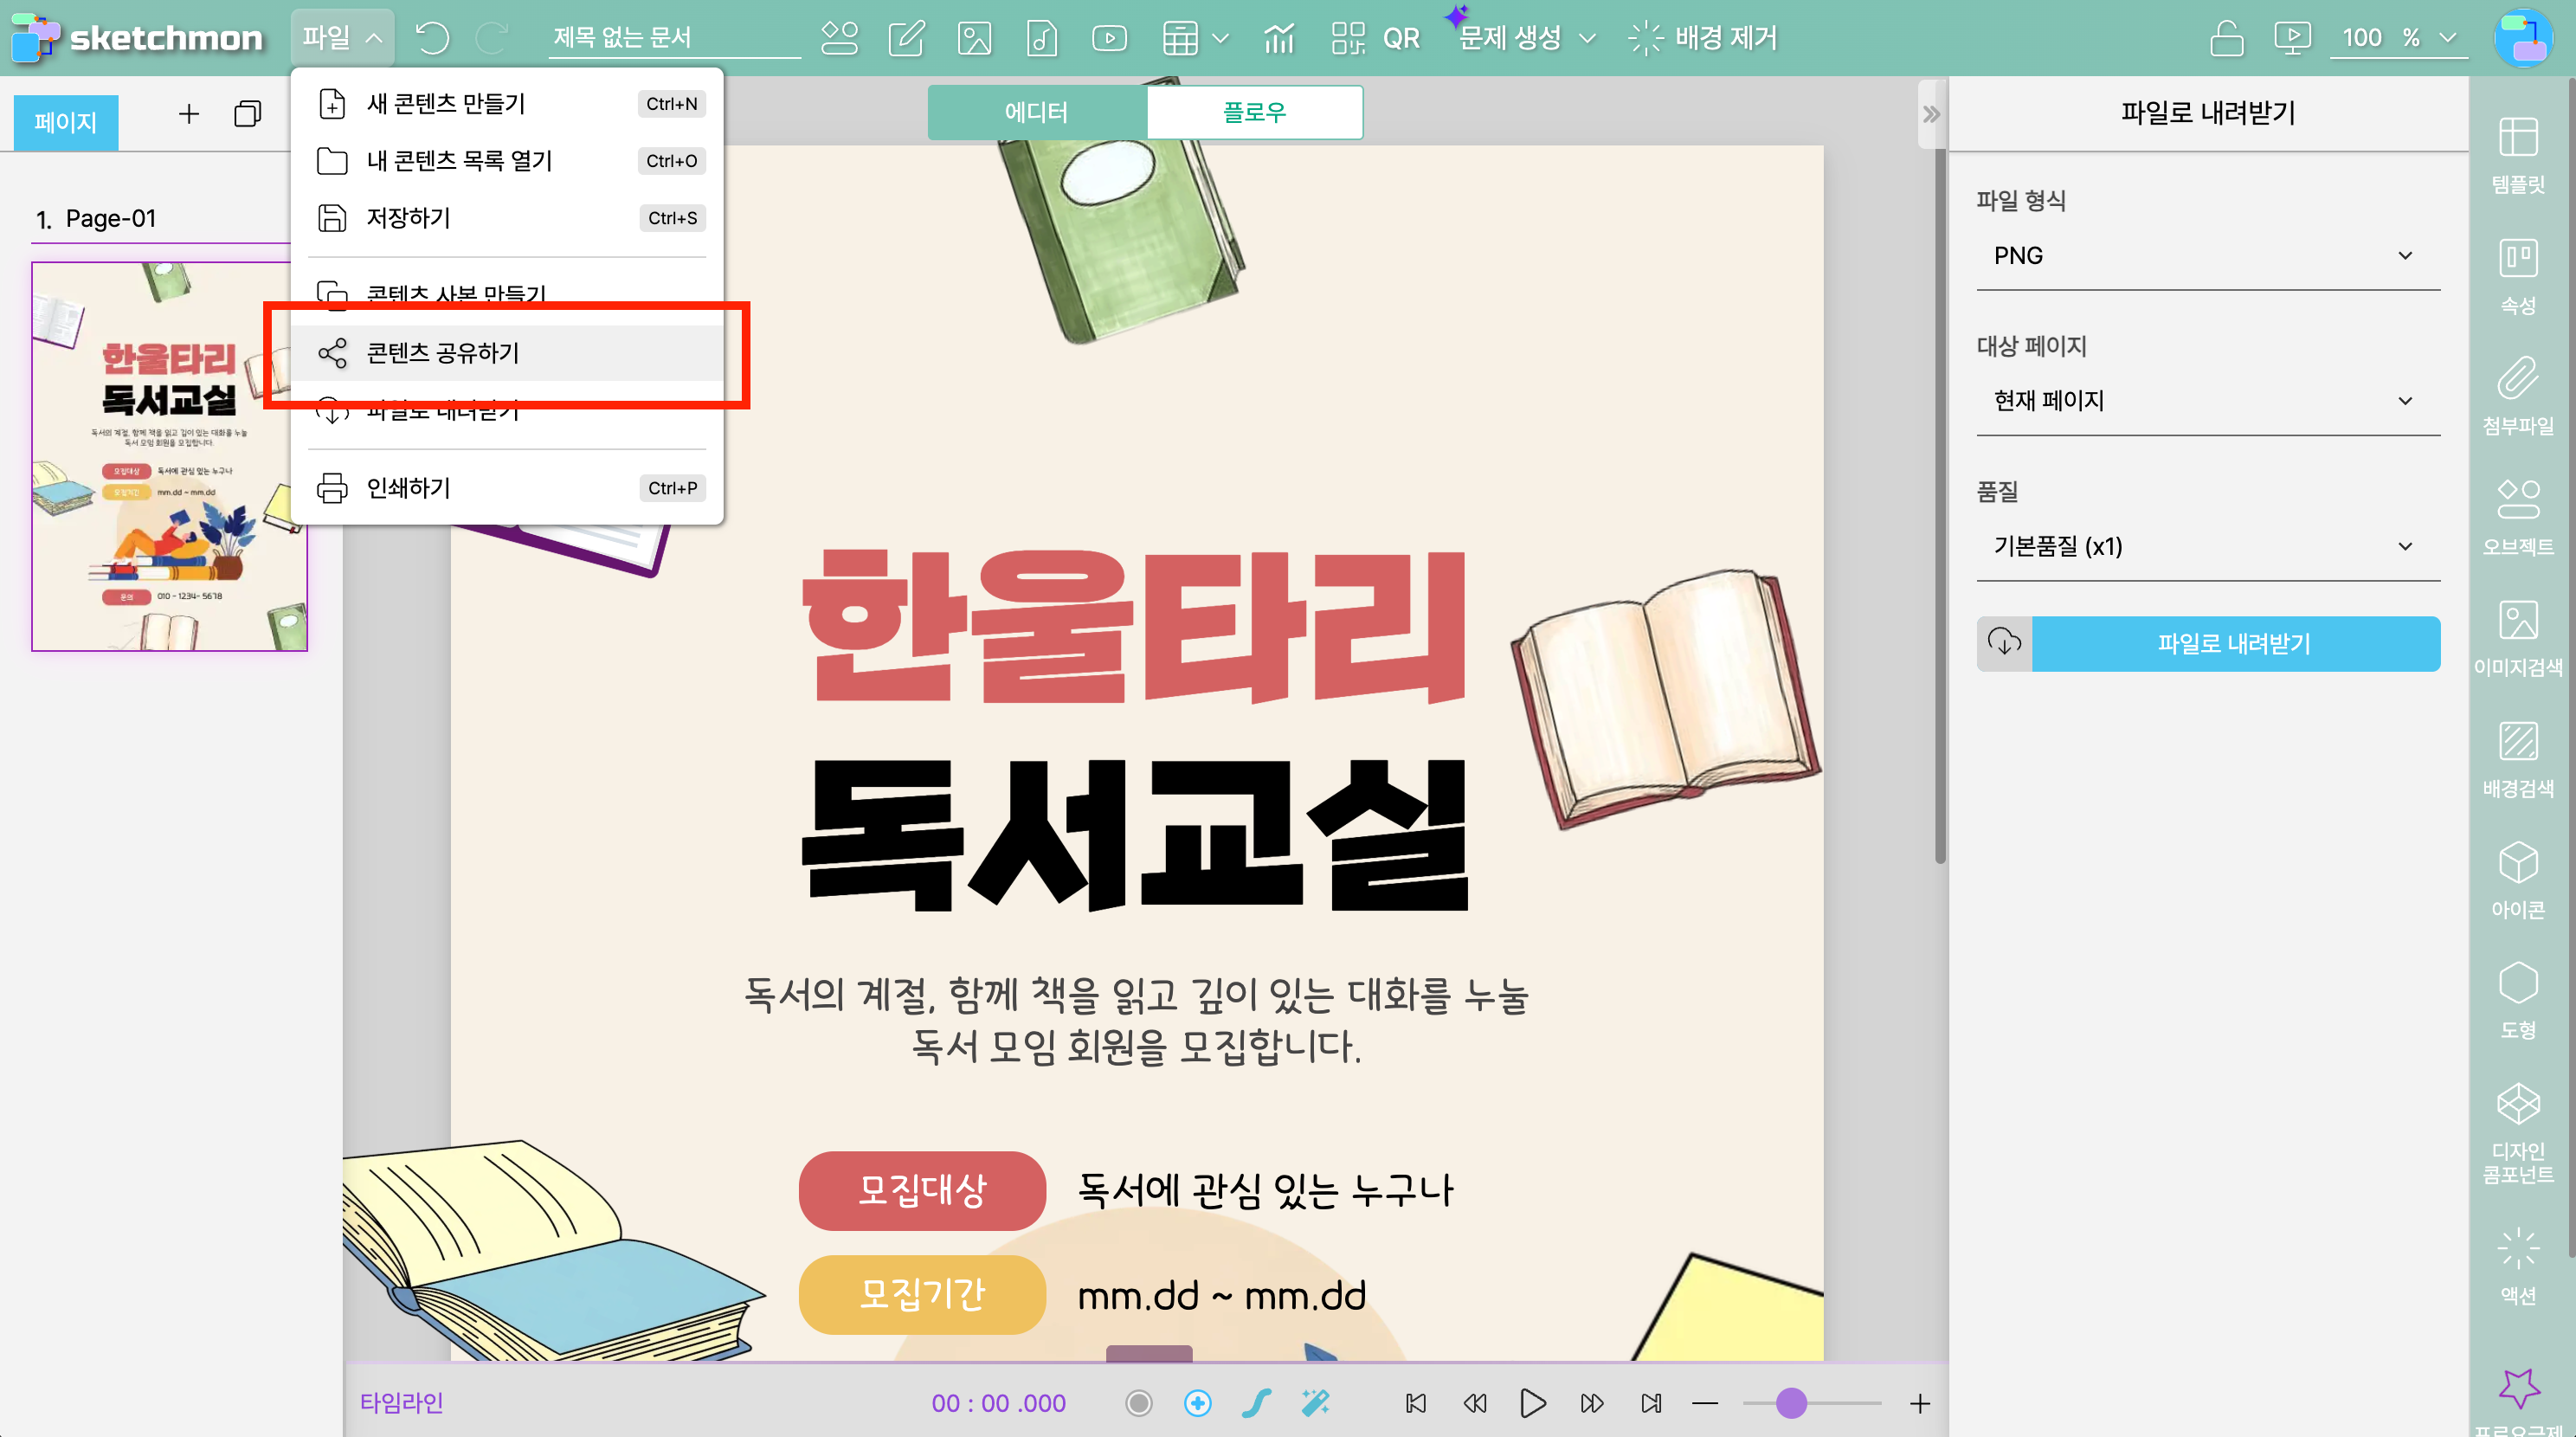This screenshot has height=1437, width=2576.
Task: Click the blue Pages button
Action: coord(65,123)
